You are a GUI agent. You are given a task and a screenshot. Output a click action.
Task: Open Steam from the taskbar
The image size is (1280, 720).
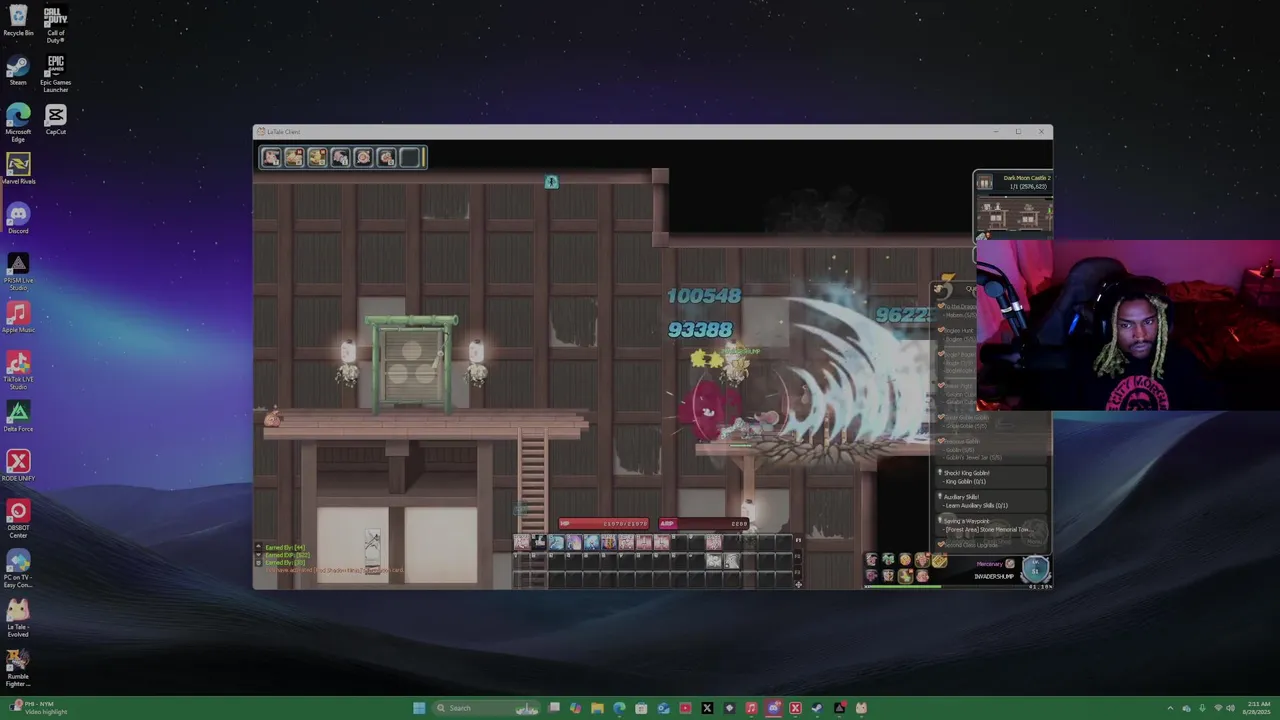click(817, 708)
